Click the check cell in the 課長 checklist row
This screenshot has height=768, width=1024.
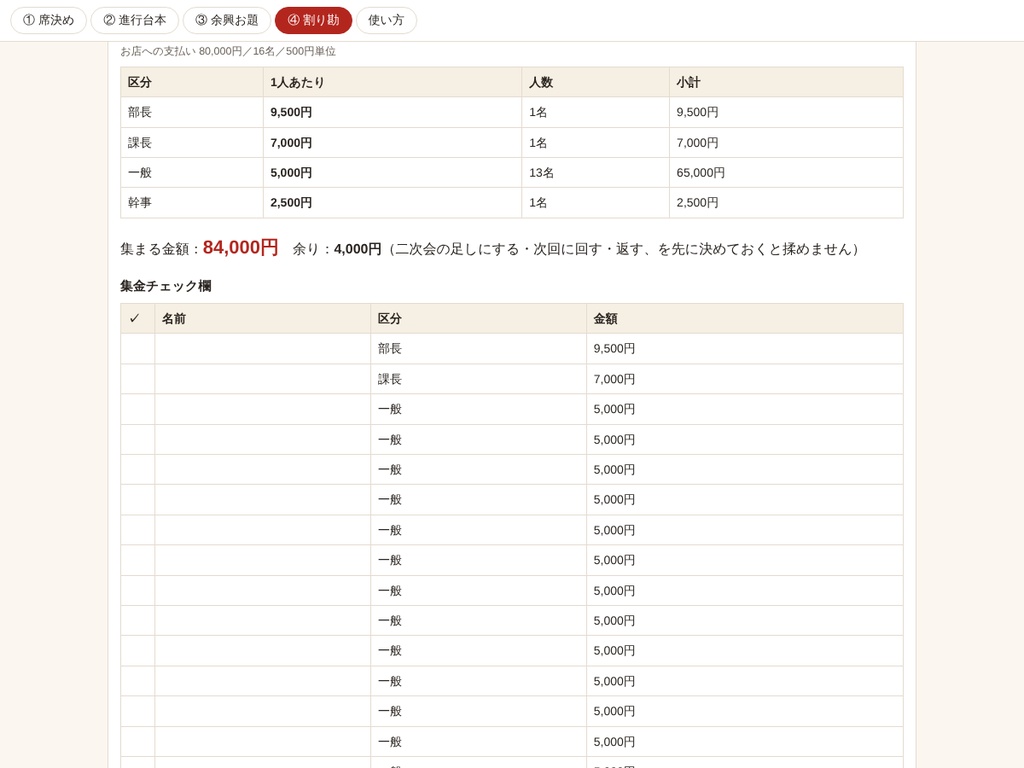pos(138,379)
